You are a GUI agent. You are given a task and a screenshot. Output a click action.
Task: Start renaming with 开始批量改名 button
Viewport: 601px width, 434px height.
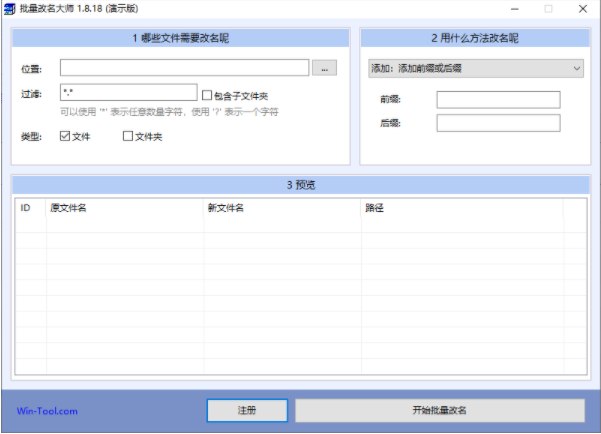pyautogui.click(x=439, y=410)
